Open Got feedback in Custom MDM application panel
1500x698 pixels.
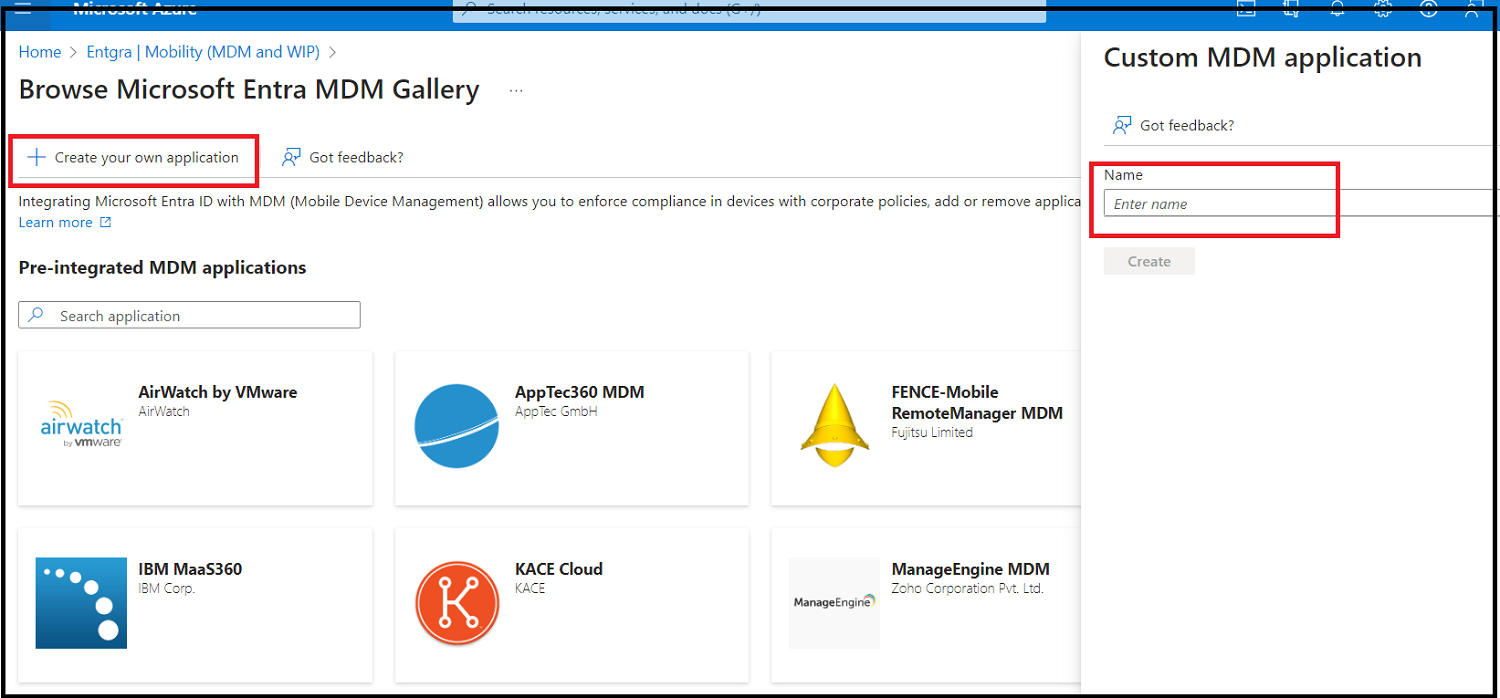point(1173,125)
